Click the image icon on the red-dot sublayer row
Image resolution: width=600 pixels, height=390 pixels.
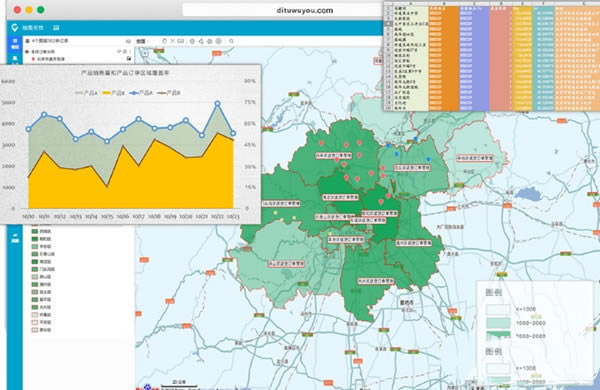click(129, 59)
